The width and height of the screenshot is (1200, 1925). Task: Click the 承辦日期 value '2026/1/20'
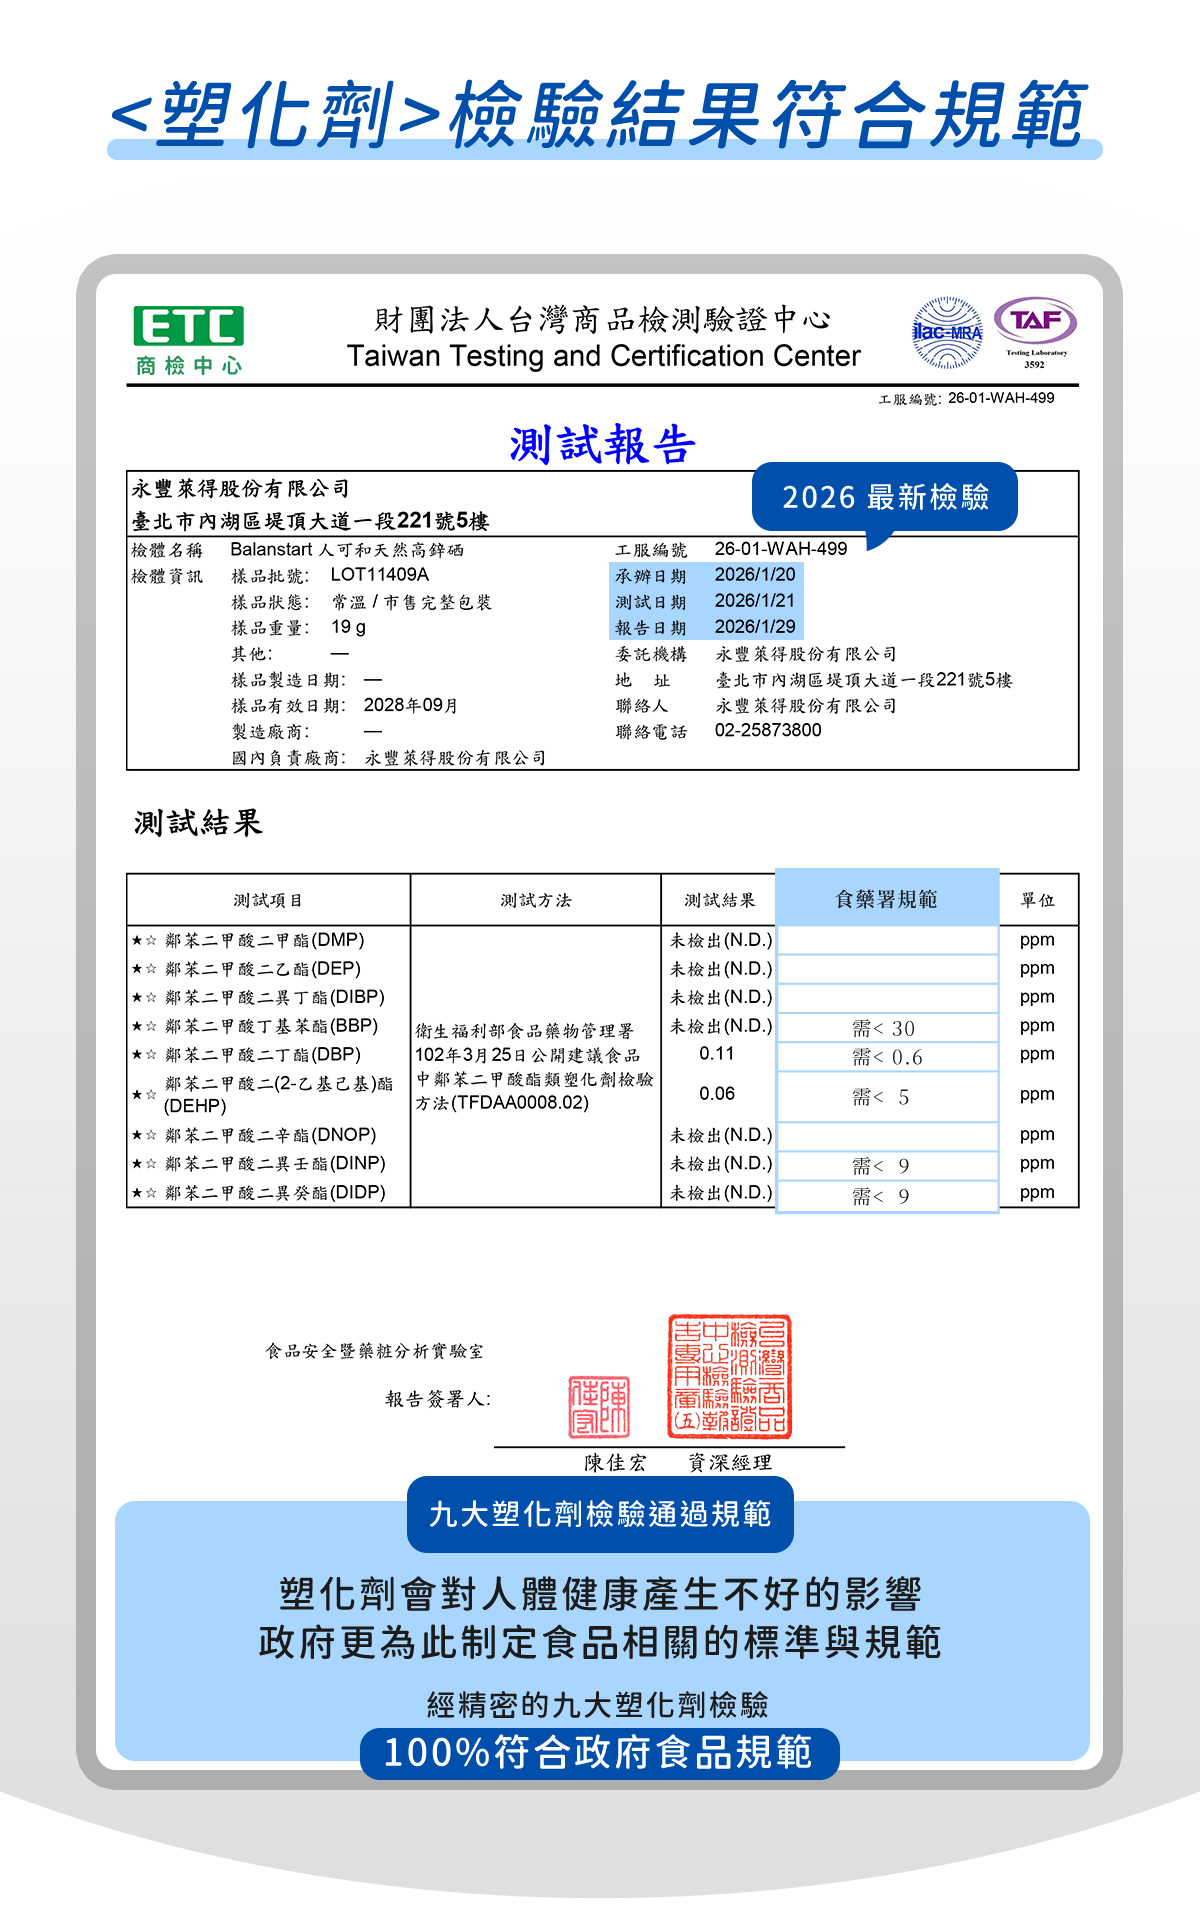755,575
